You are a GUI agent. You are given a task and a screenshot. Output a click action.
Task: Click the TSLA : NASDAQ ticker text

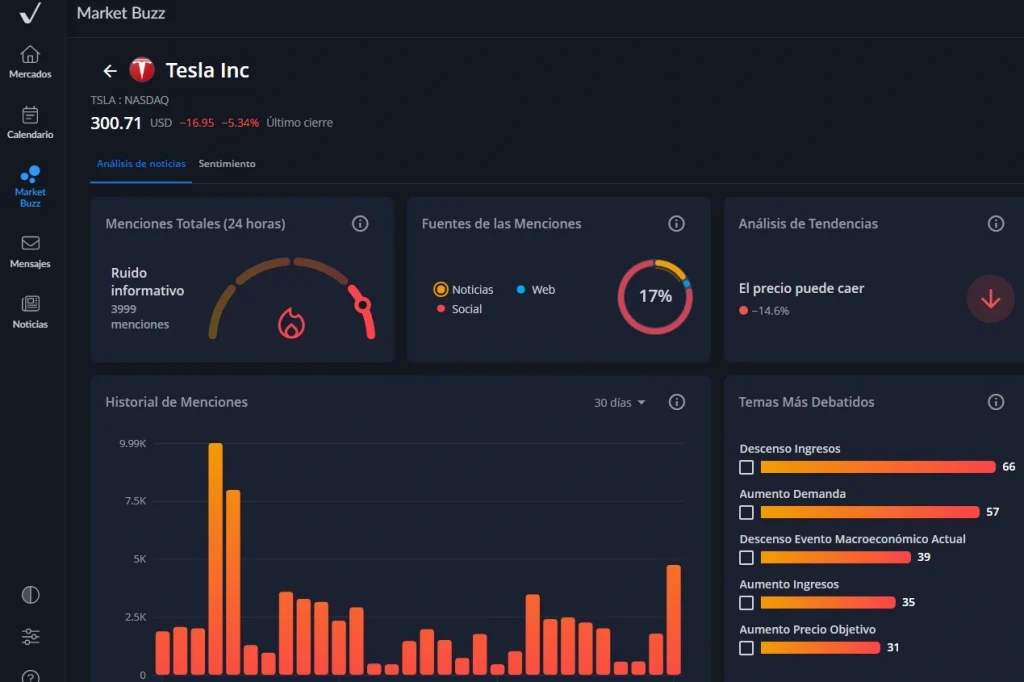(129, 100)
